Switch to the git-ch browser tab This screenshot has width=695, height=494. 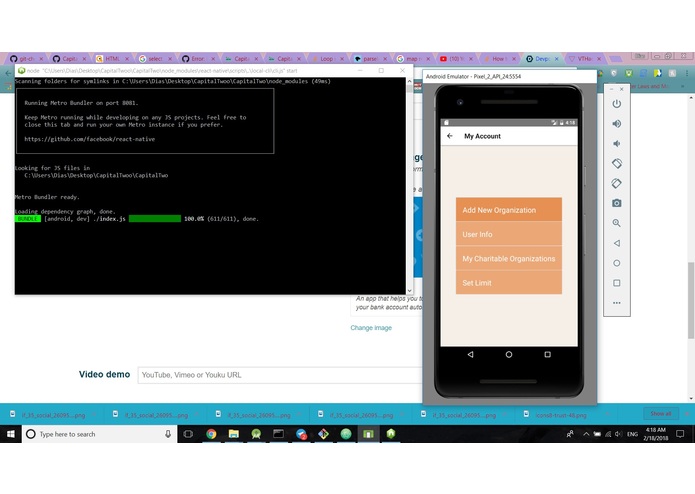coord(27,58)
